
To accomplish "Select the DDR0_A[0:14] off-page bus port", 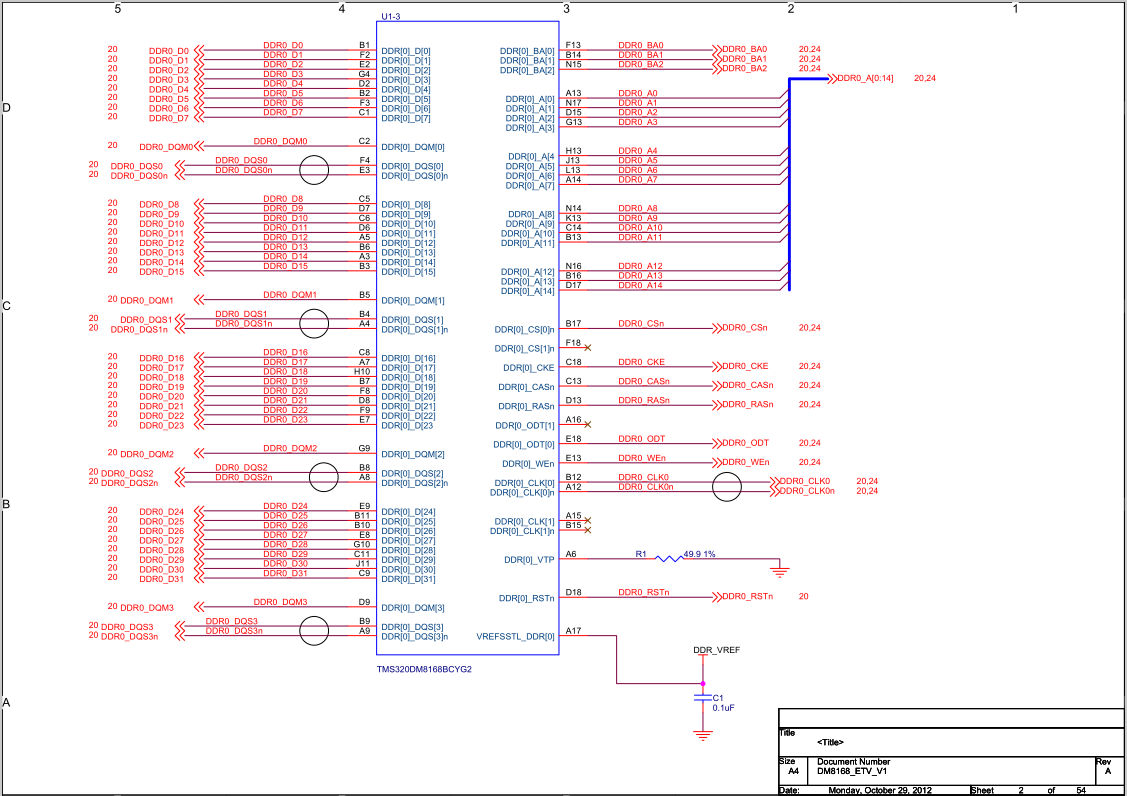I will 861,78.
